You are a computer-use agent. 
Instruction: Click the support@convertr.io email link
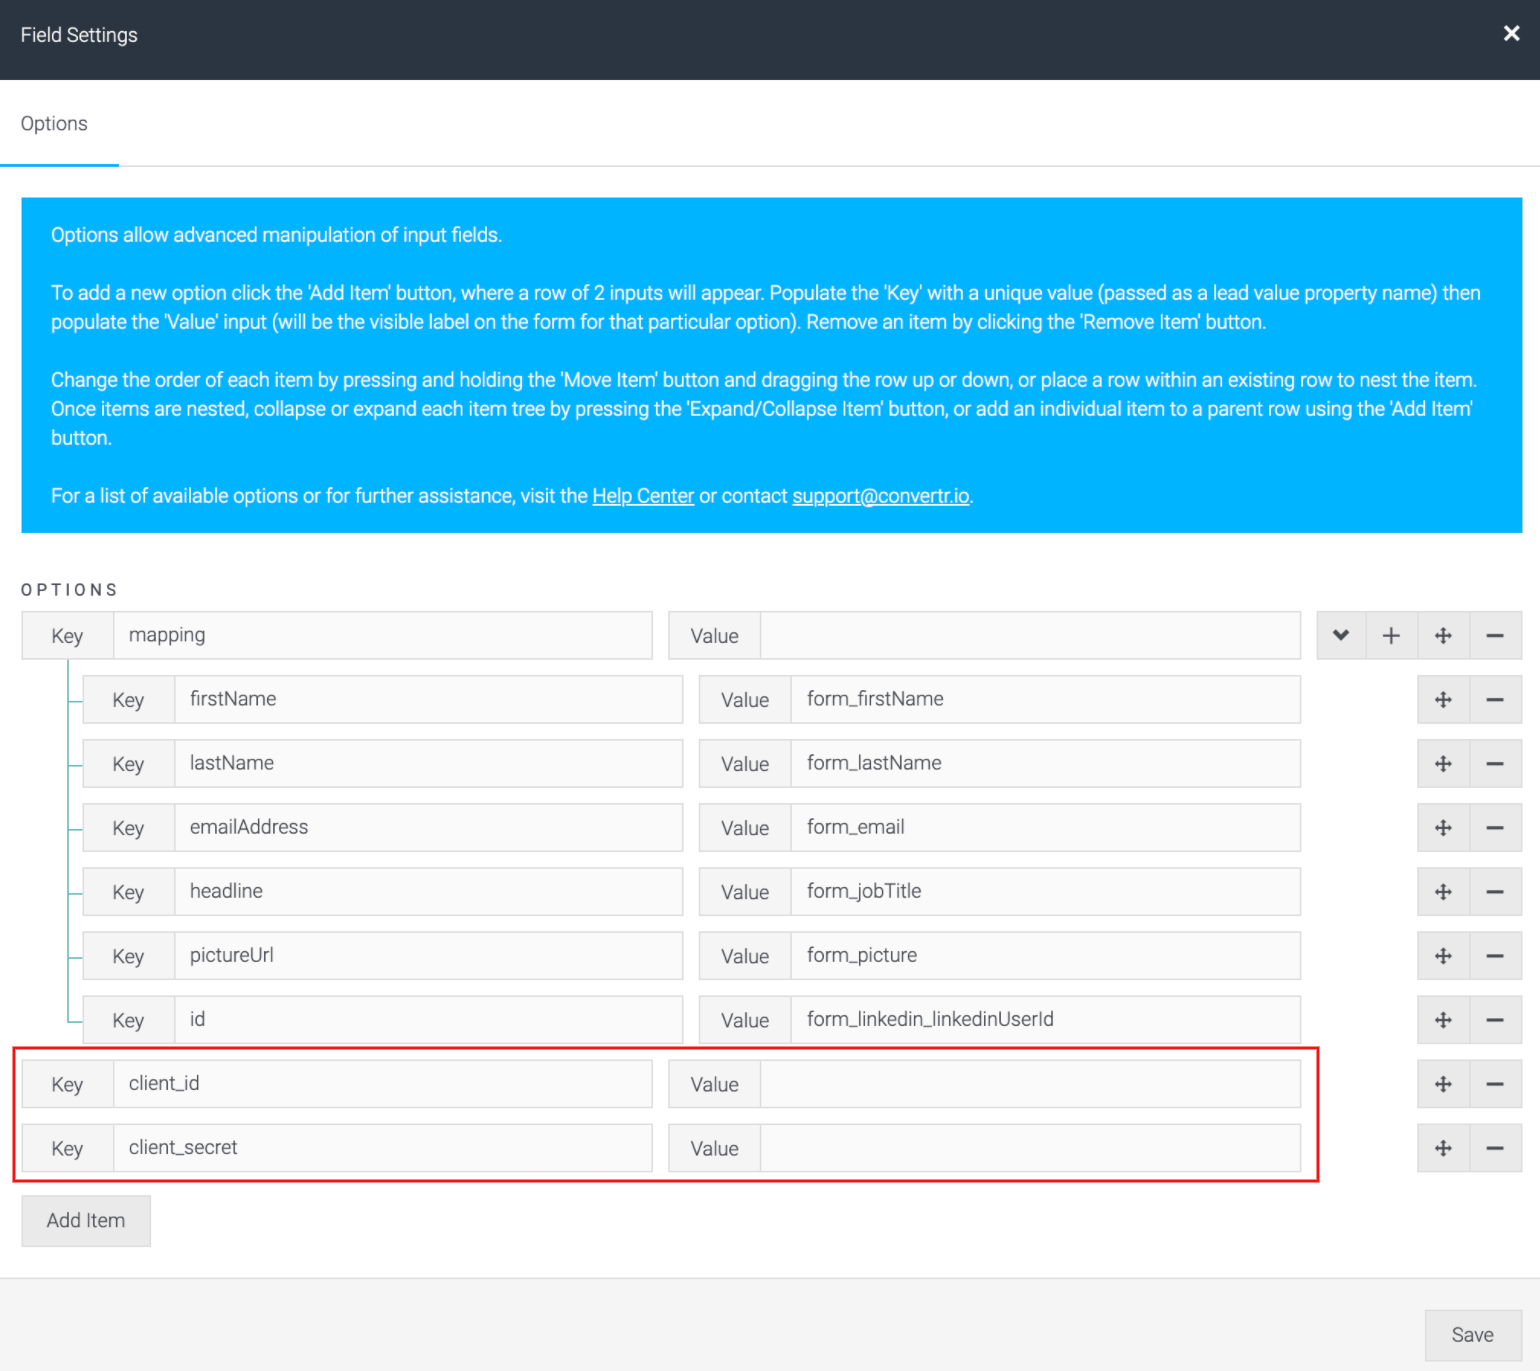click(881, 495)
